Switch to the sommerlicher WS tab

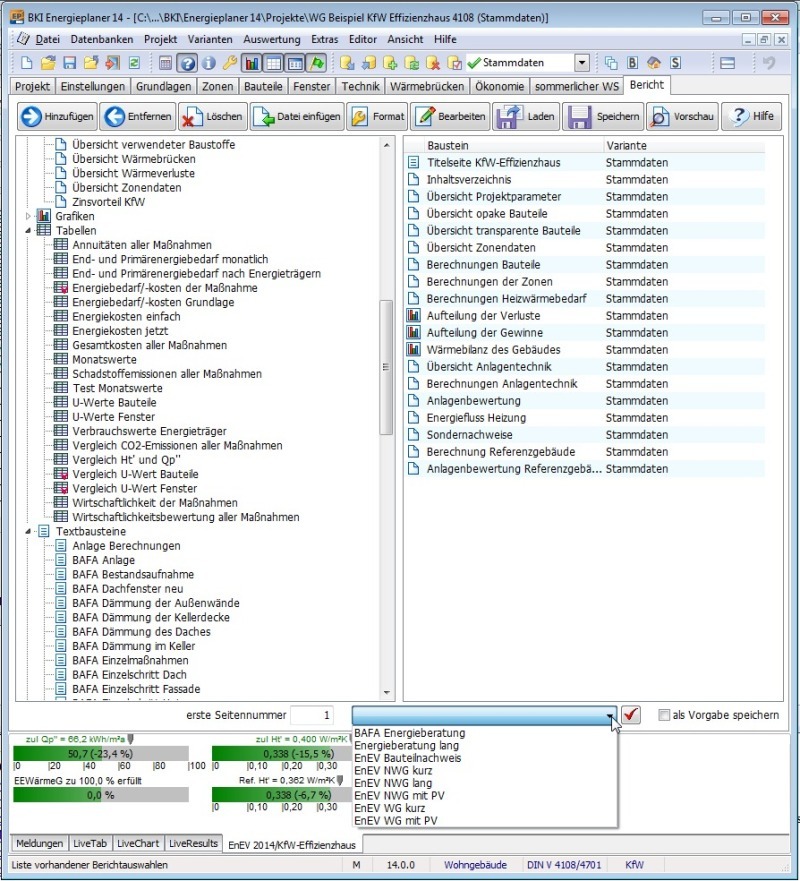point(576,87)
